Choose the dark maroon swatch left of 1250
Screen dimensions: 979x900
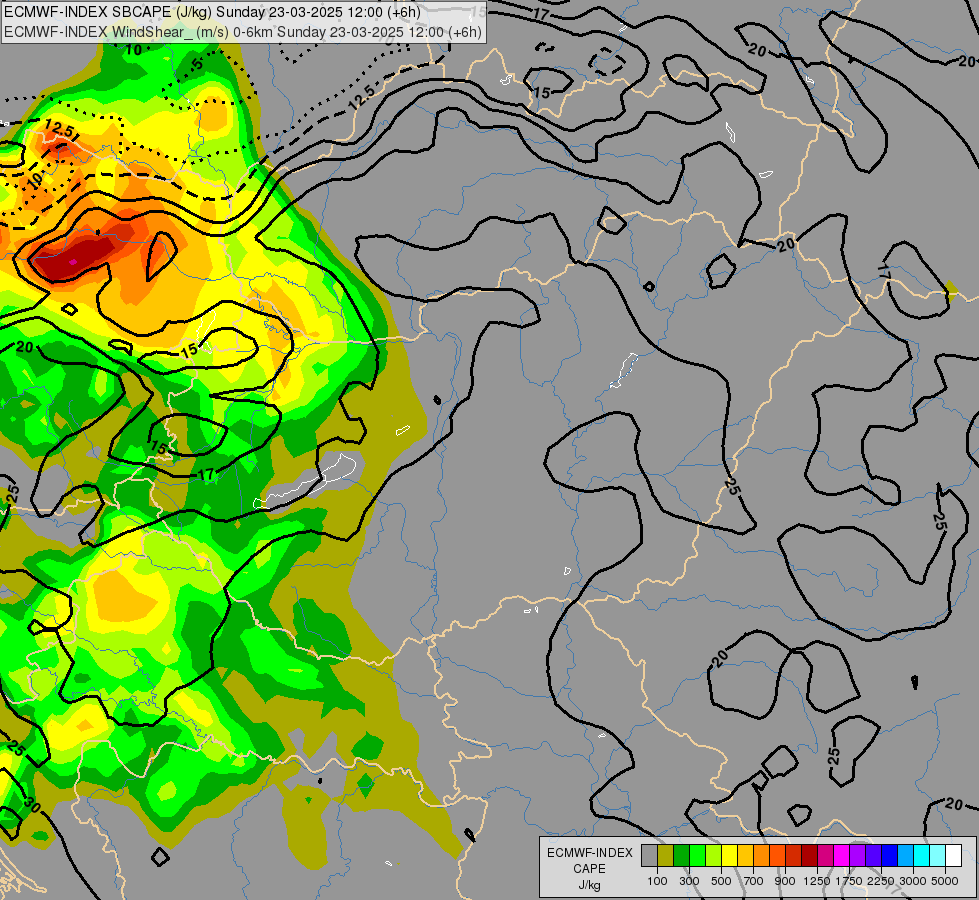(x=810, y=856)
